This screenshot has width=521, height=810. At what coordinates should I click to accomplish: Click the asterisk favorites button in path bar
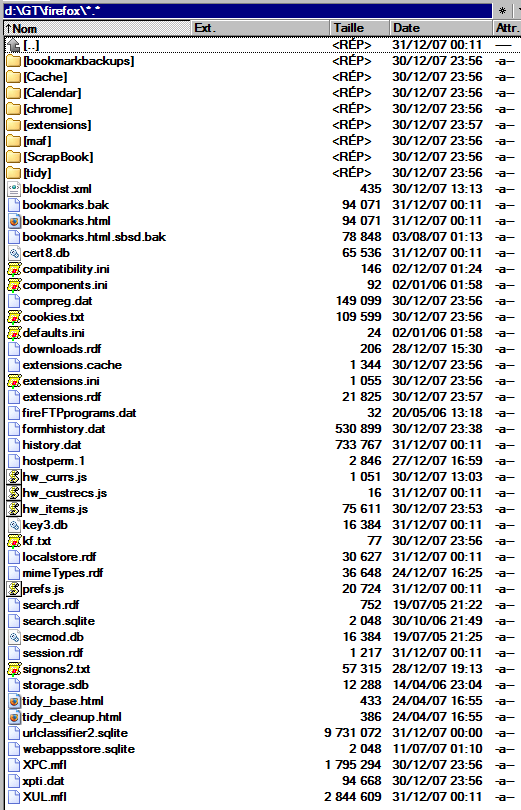pos(502,10)
